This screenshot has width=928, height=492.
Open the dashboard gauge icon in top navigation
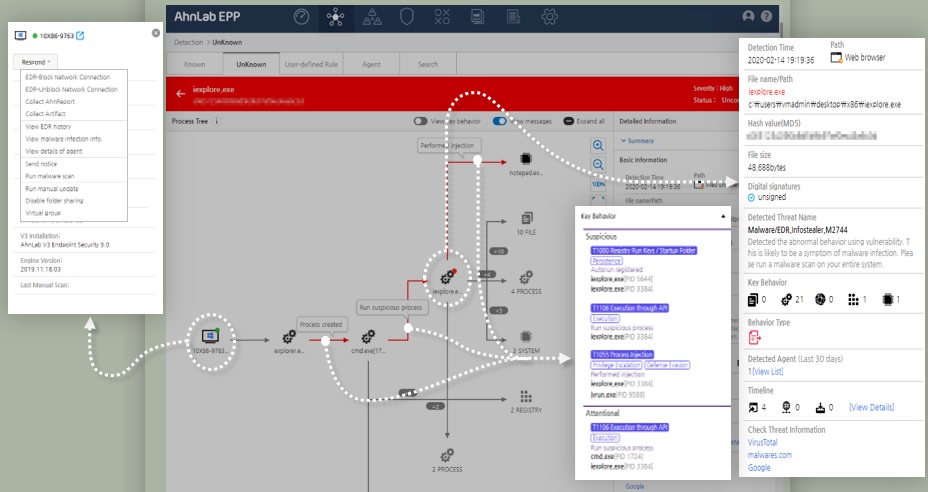(302, 17)
